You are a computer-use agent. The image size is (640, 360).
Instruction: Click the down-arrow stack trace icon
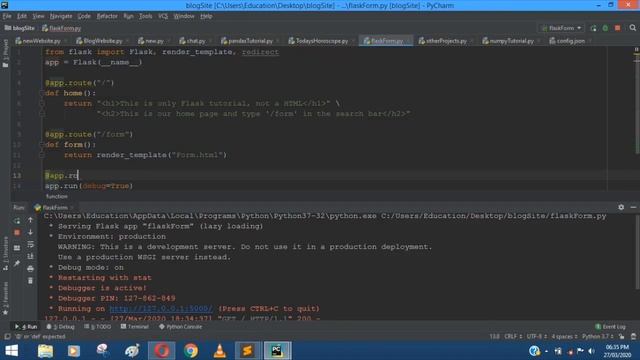(31, 232)
